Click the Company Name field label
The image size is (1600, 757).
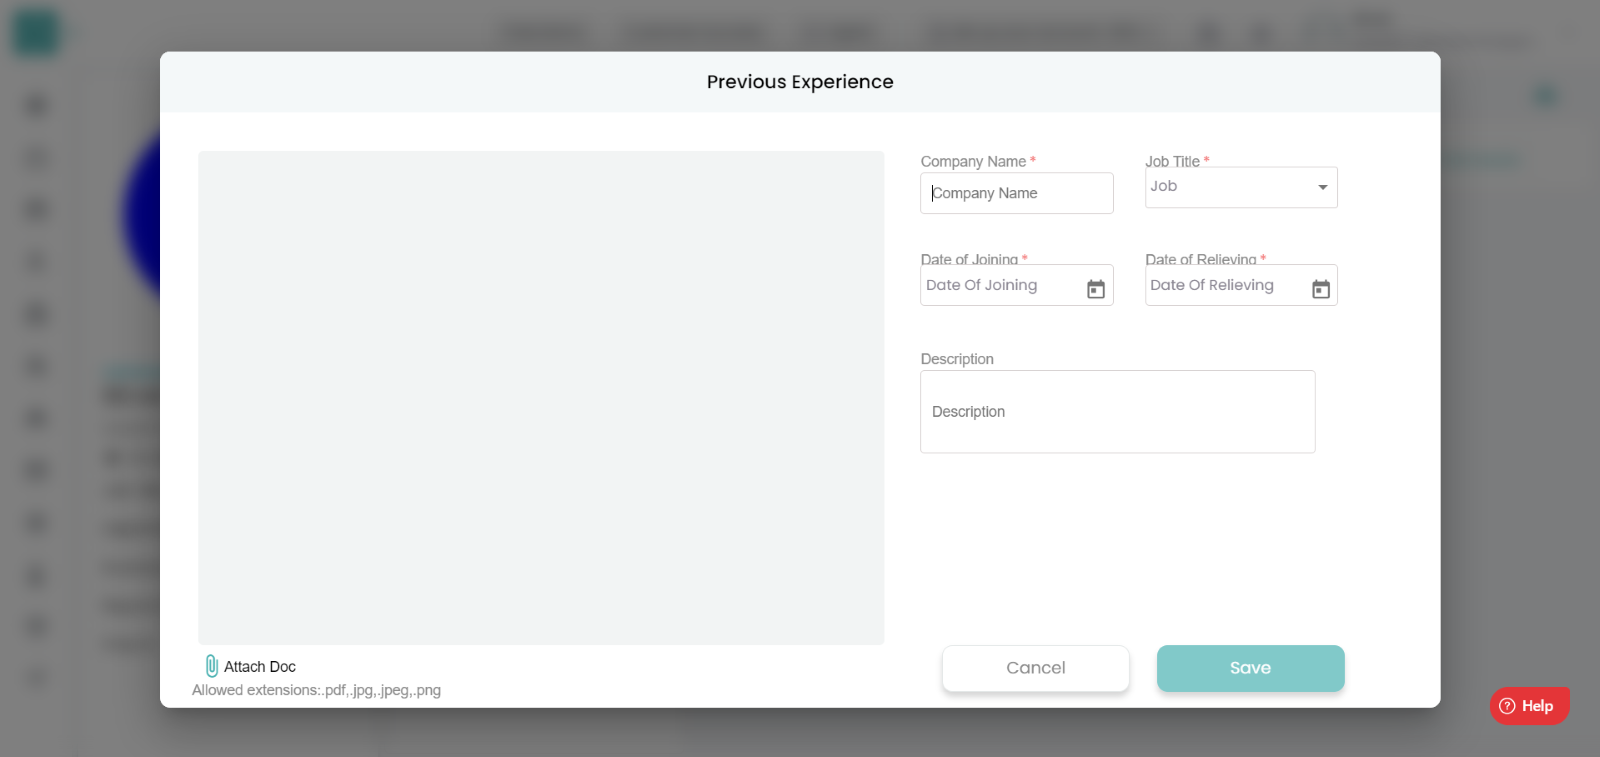(973, 161)
